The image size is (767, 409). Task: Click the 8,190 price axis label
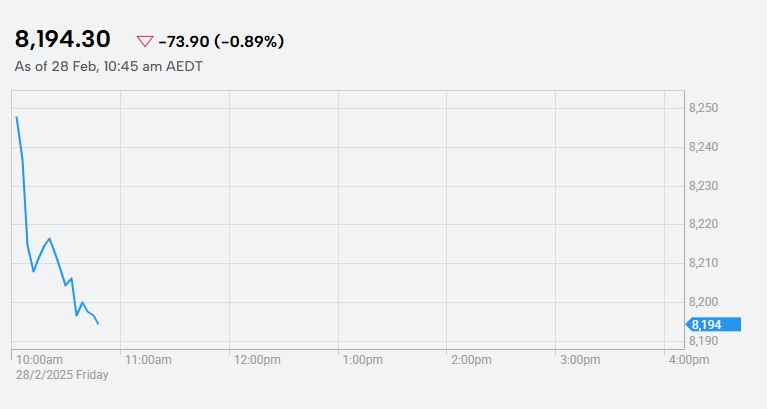coord(703,341)
